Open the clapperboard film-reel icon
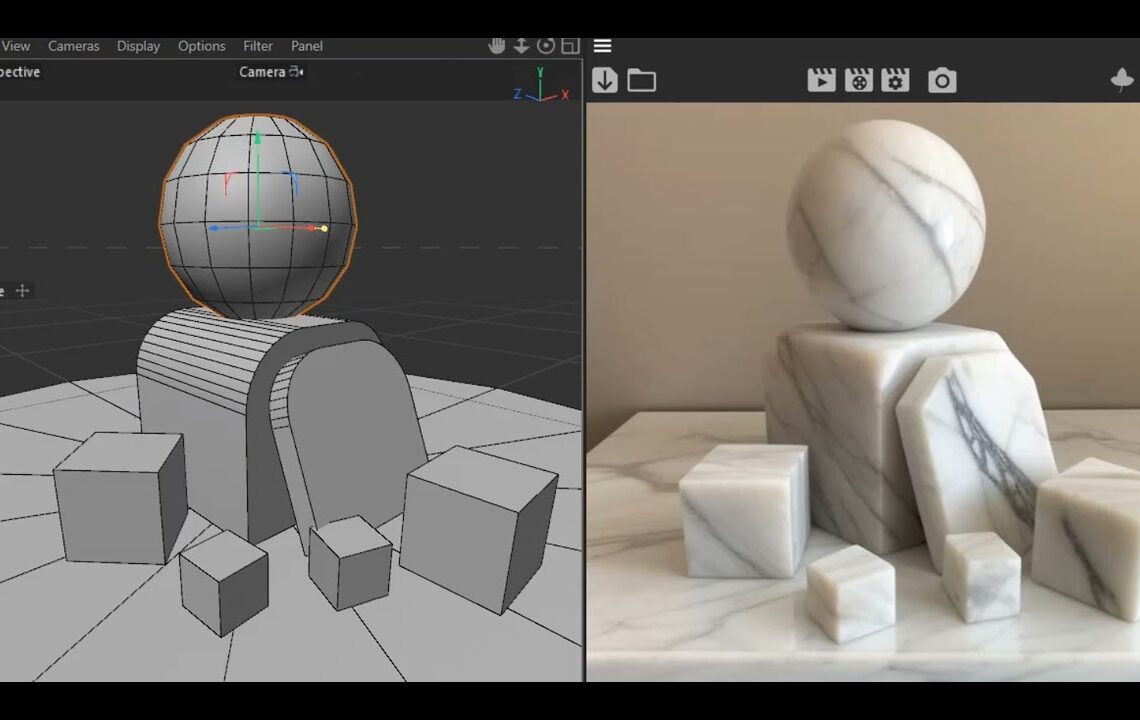1140x720 pixels. point(859,80)
